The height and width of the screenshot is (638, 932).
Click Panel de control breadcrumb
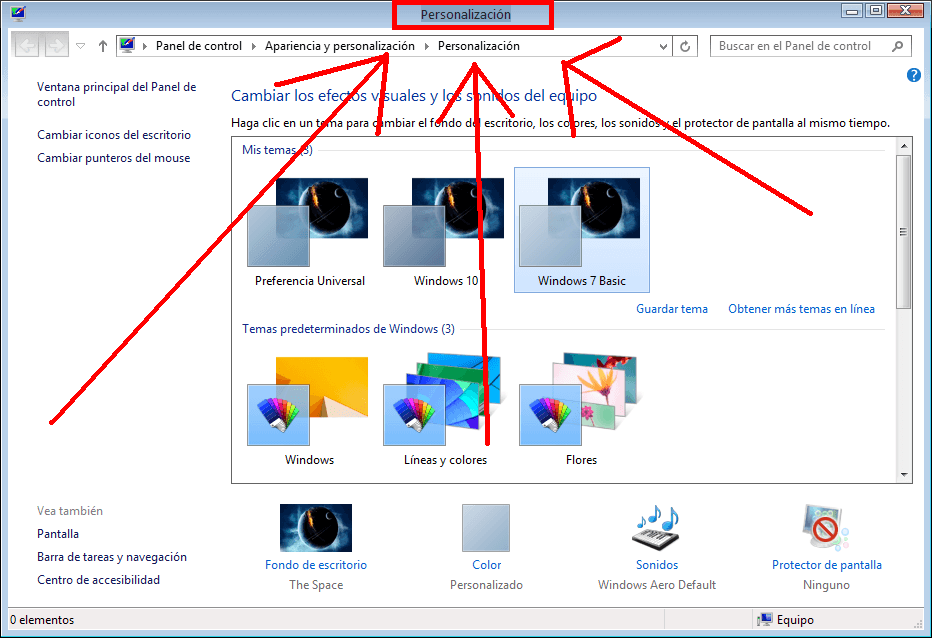(x=198, y=46)
